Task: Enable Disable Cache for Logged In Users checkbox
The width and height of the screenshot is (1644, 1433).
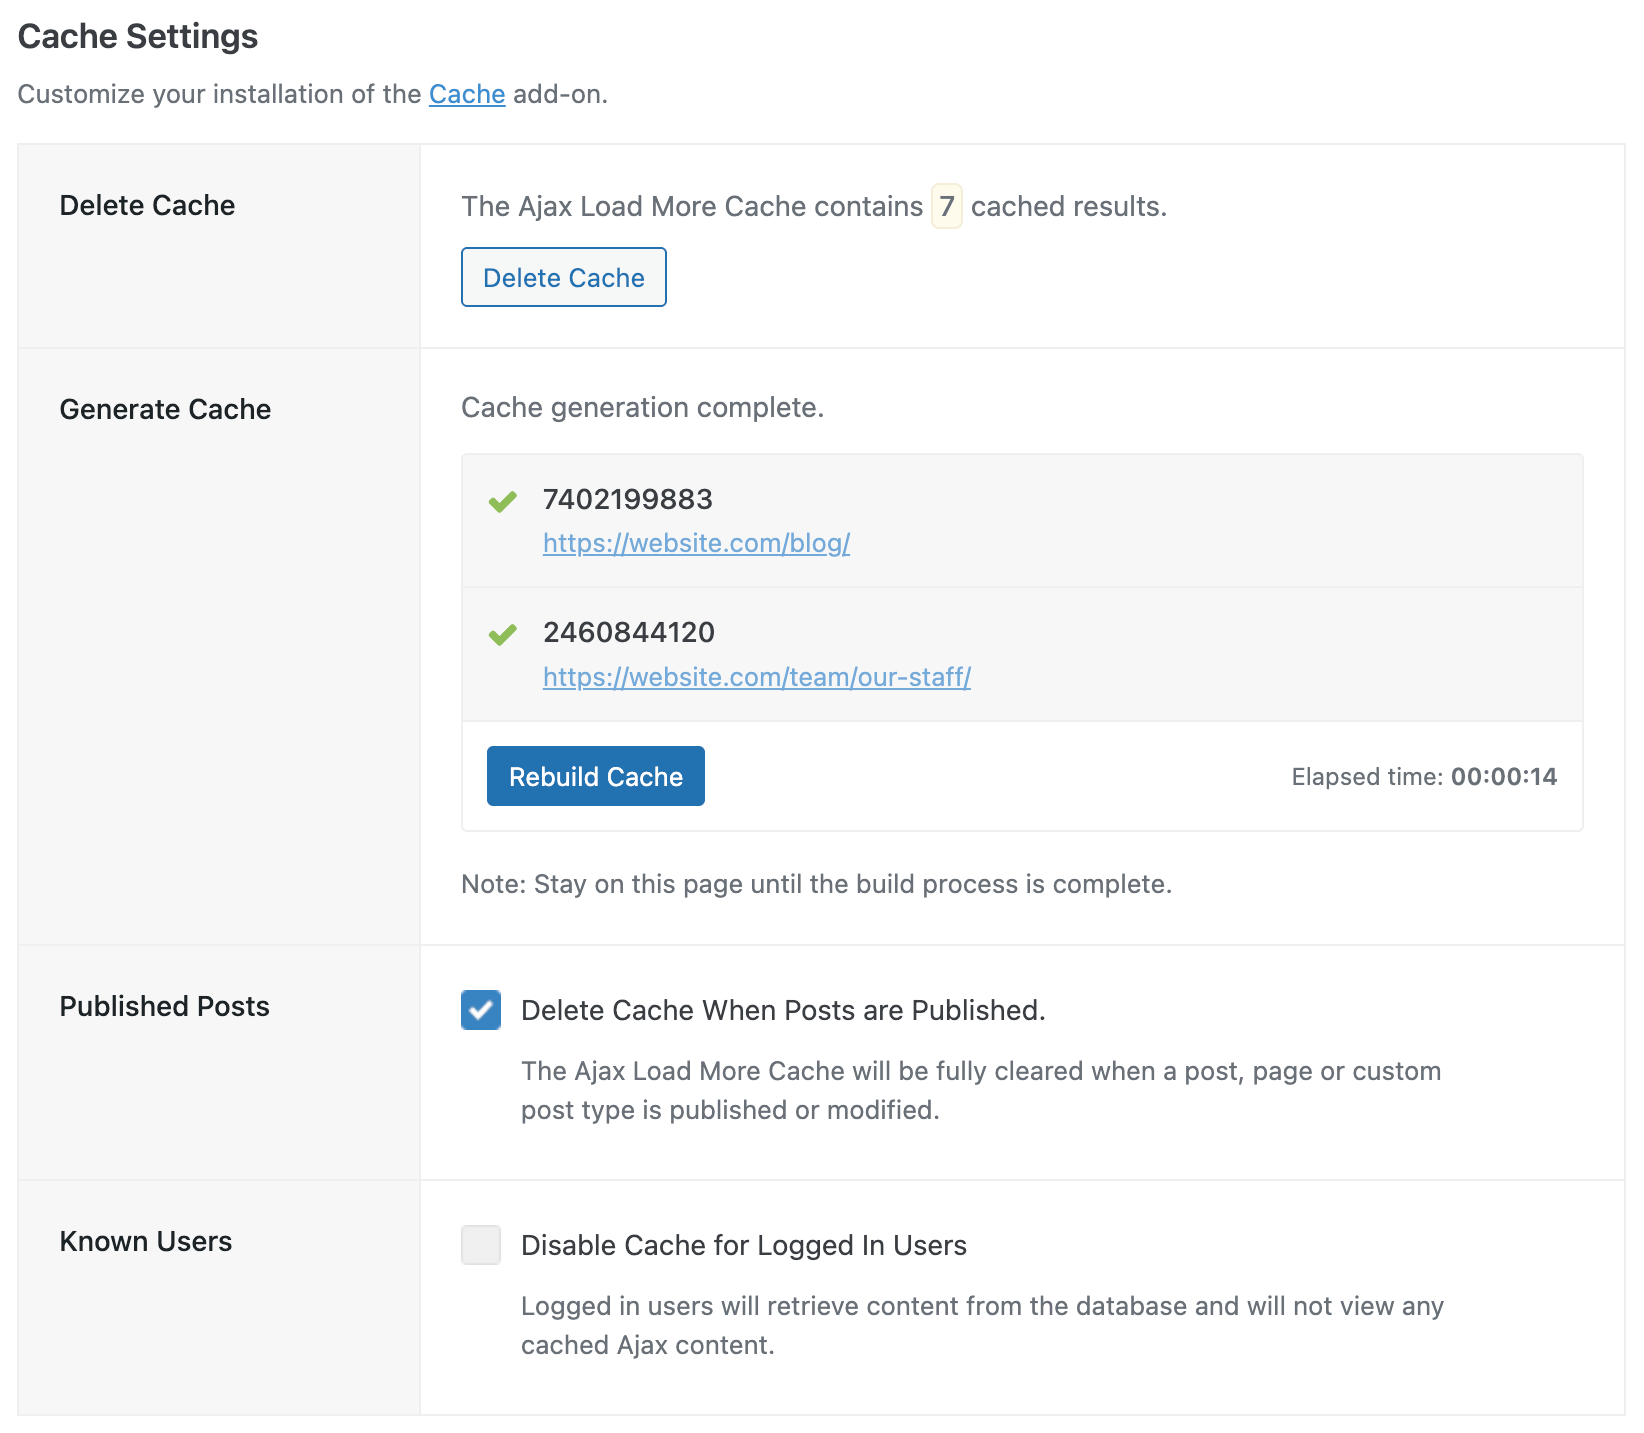Action: pos(481,1245)
